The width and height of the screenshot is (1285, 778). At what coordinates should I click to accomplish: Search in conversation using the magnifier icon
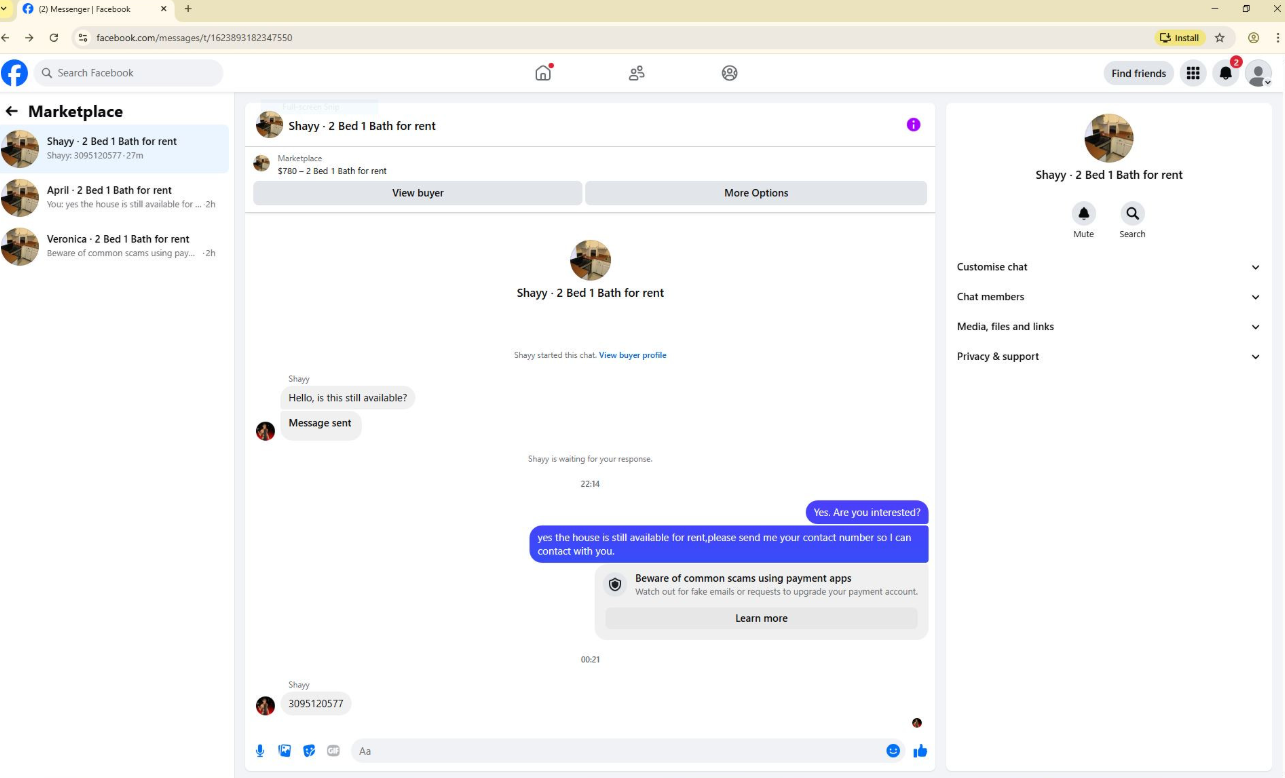[1132, 213]
